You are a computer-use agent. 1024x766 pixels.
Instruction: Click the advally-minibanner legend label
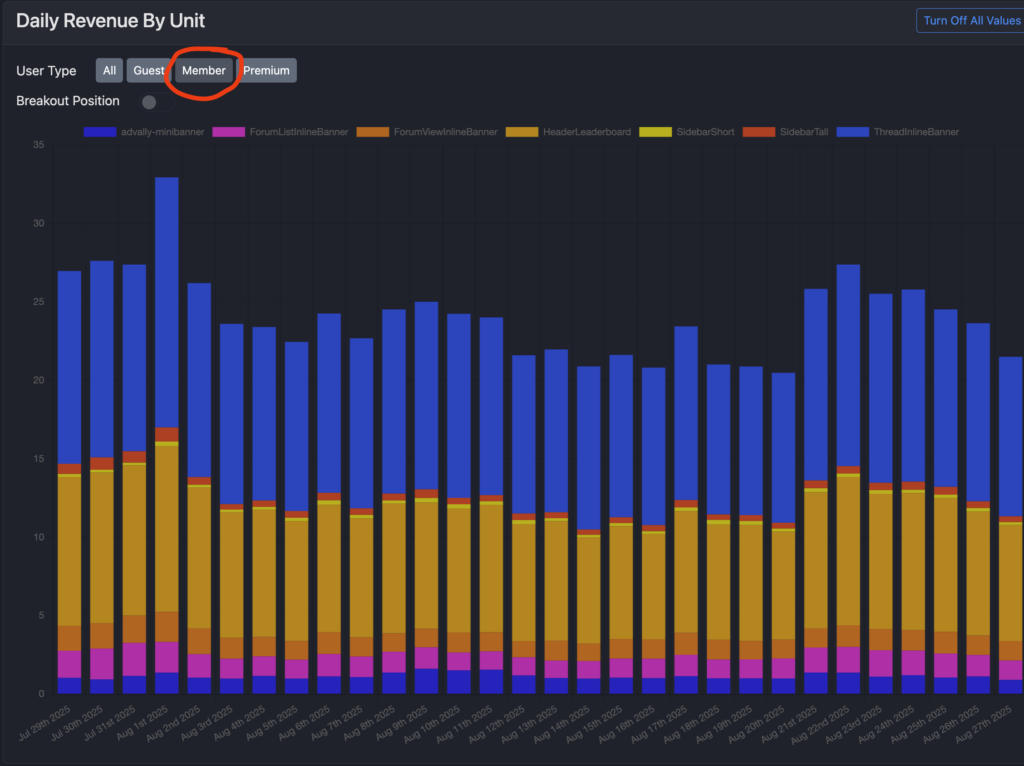[x=163, y=132]
